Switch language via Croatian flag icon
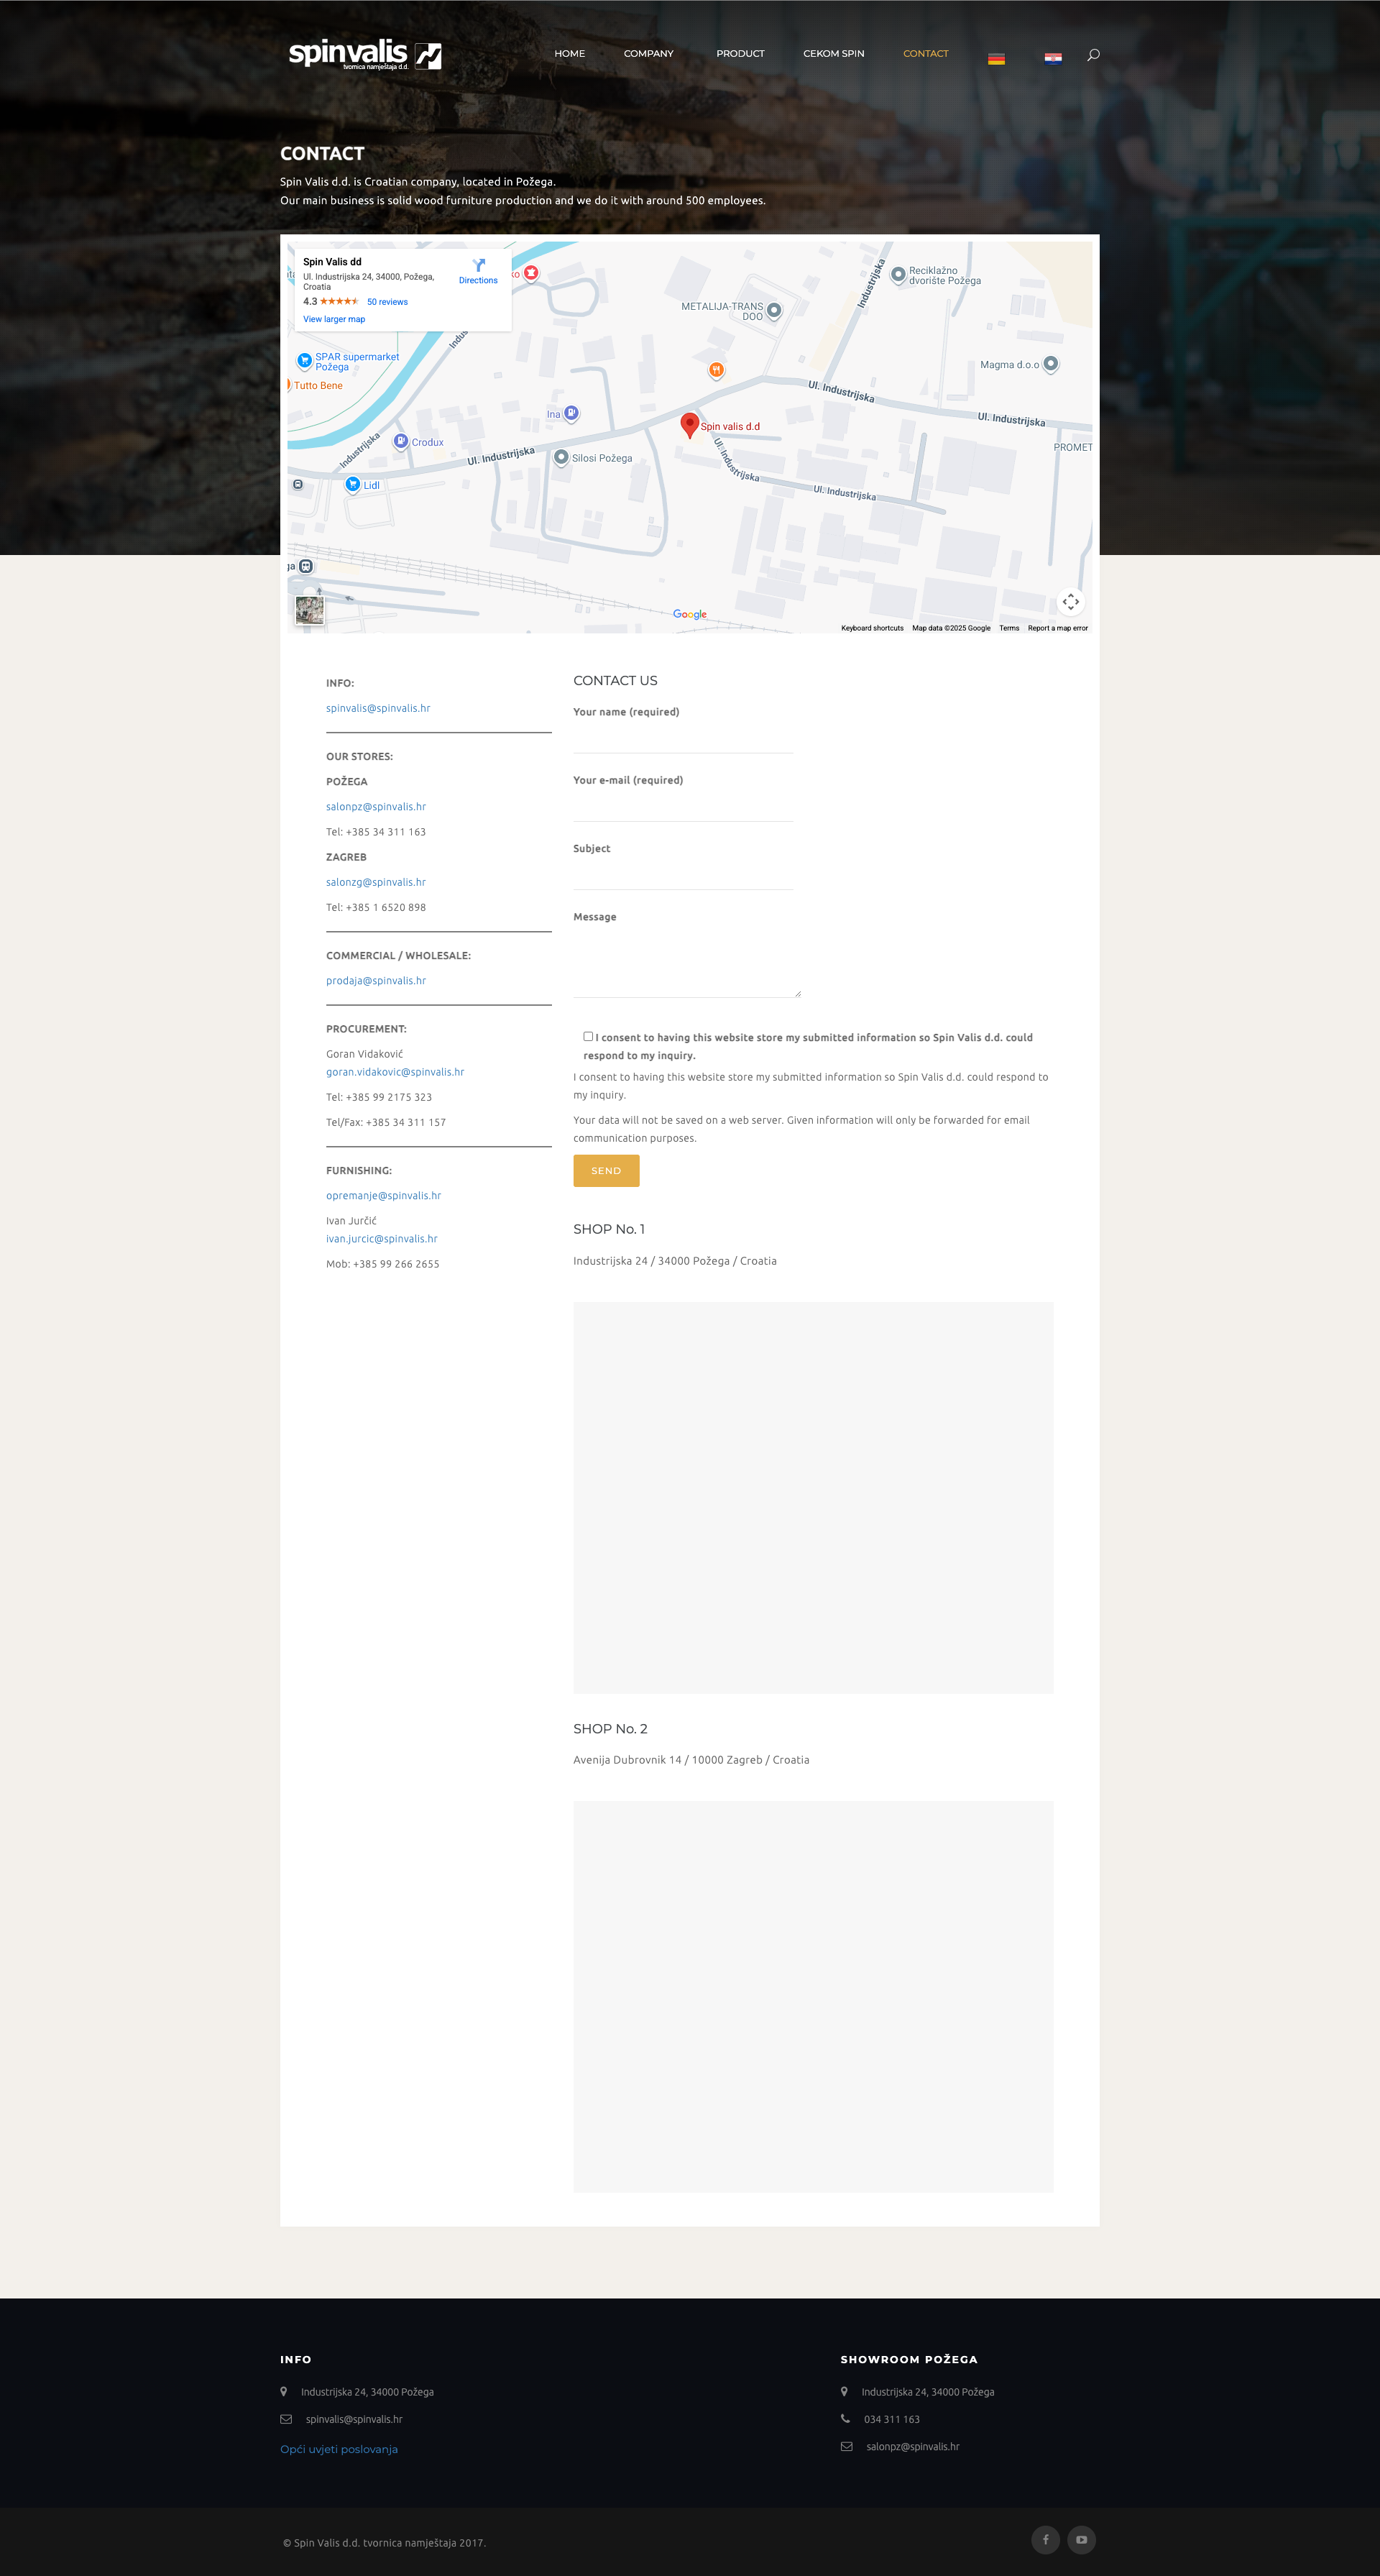This screenshot has height=2576, width=1380. 1053,58
